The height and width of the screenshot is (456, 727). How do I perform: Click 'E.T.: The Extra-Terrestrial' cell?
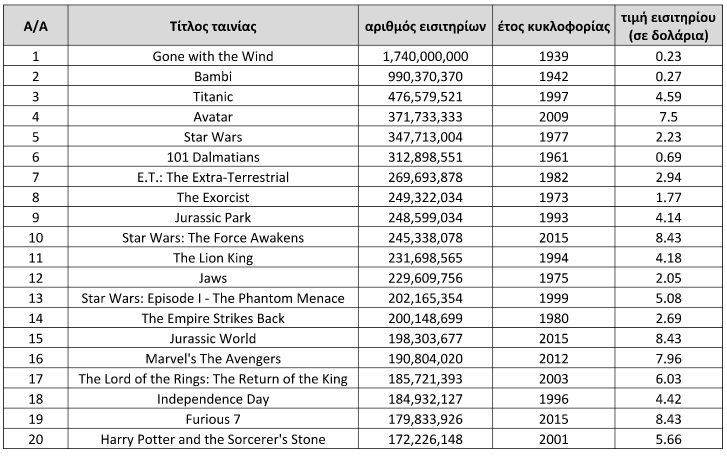[212, 177]
